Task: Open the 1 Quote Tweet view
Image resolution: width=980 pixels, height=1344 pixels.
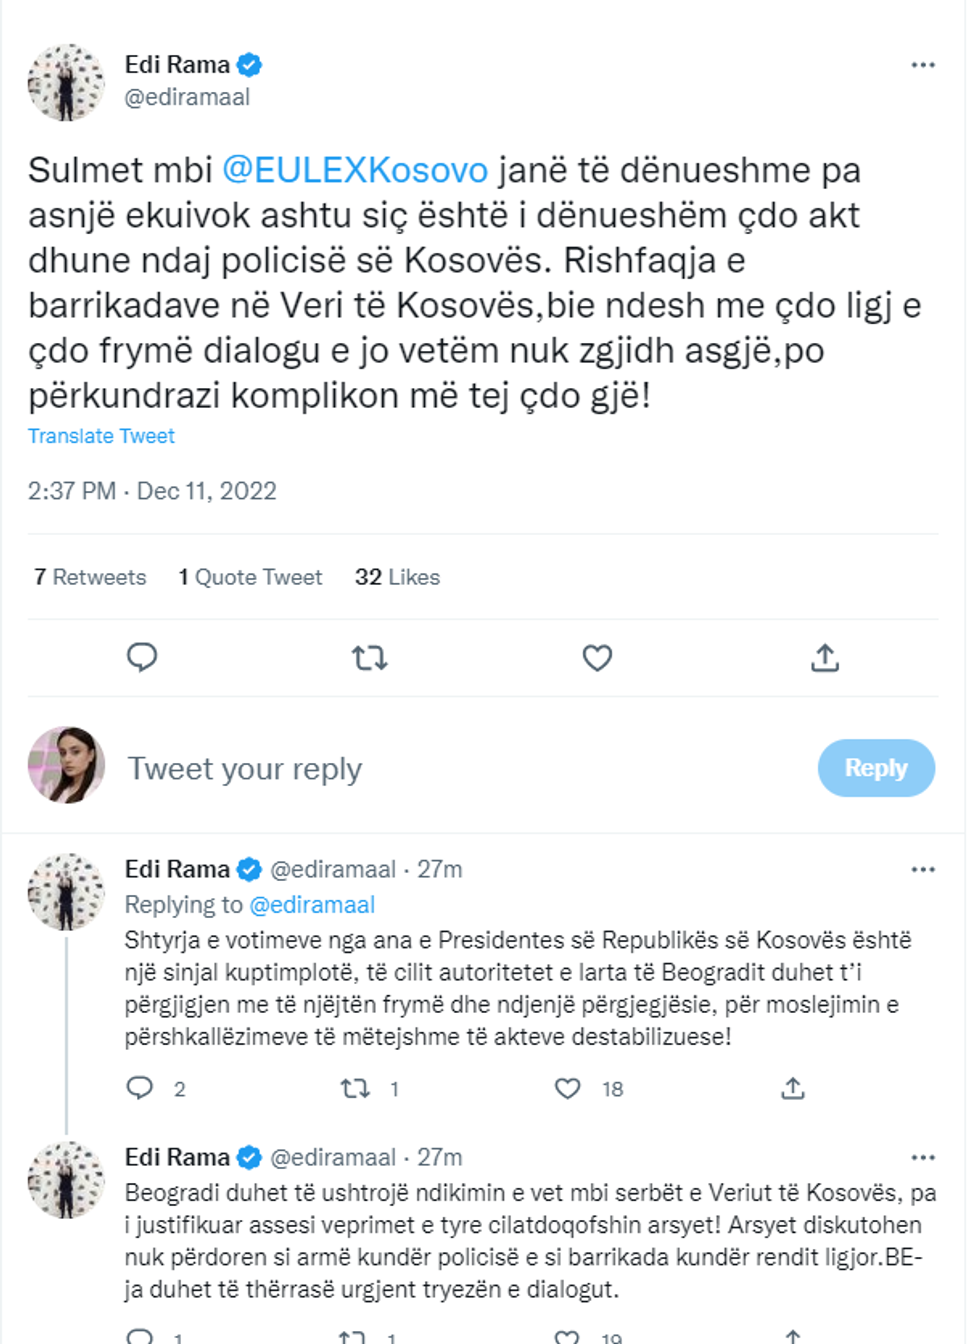Action: pyautogui.click(x=250, y=577)
